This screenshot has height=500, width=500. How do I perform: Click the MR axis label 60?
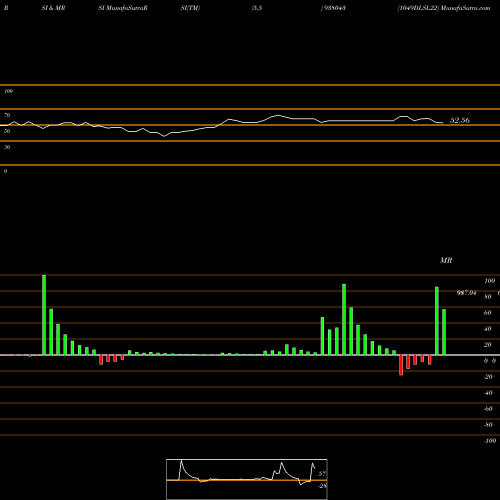[488, 313]
